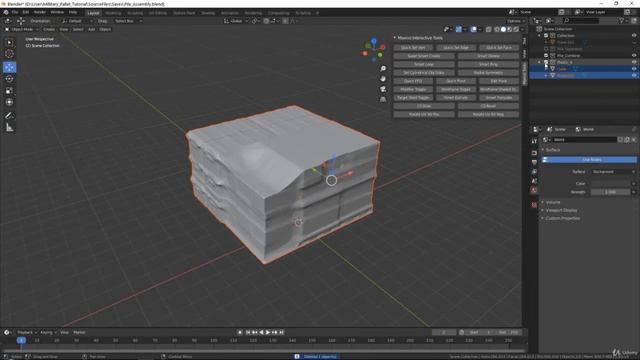Expand the Custom Properties panel
This screenshot has width=640, height=360.
coord(562,218)
